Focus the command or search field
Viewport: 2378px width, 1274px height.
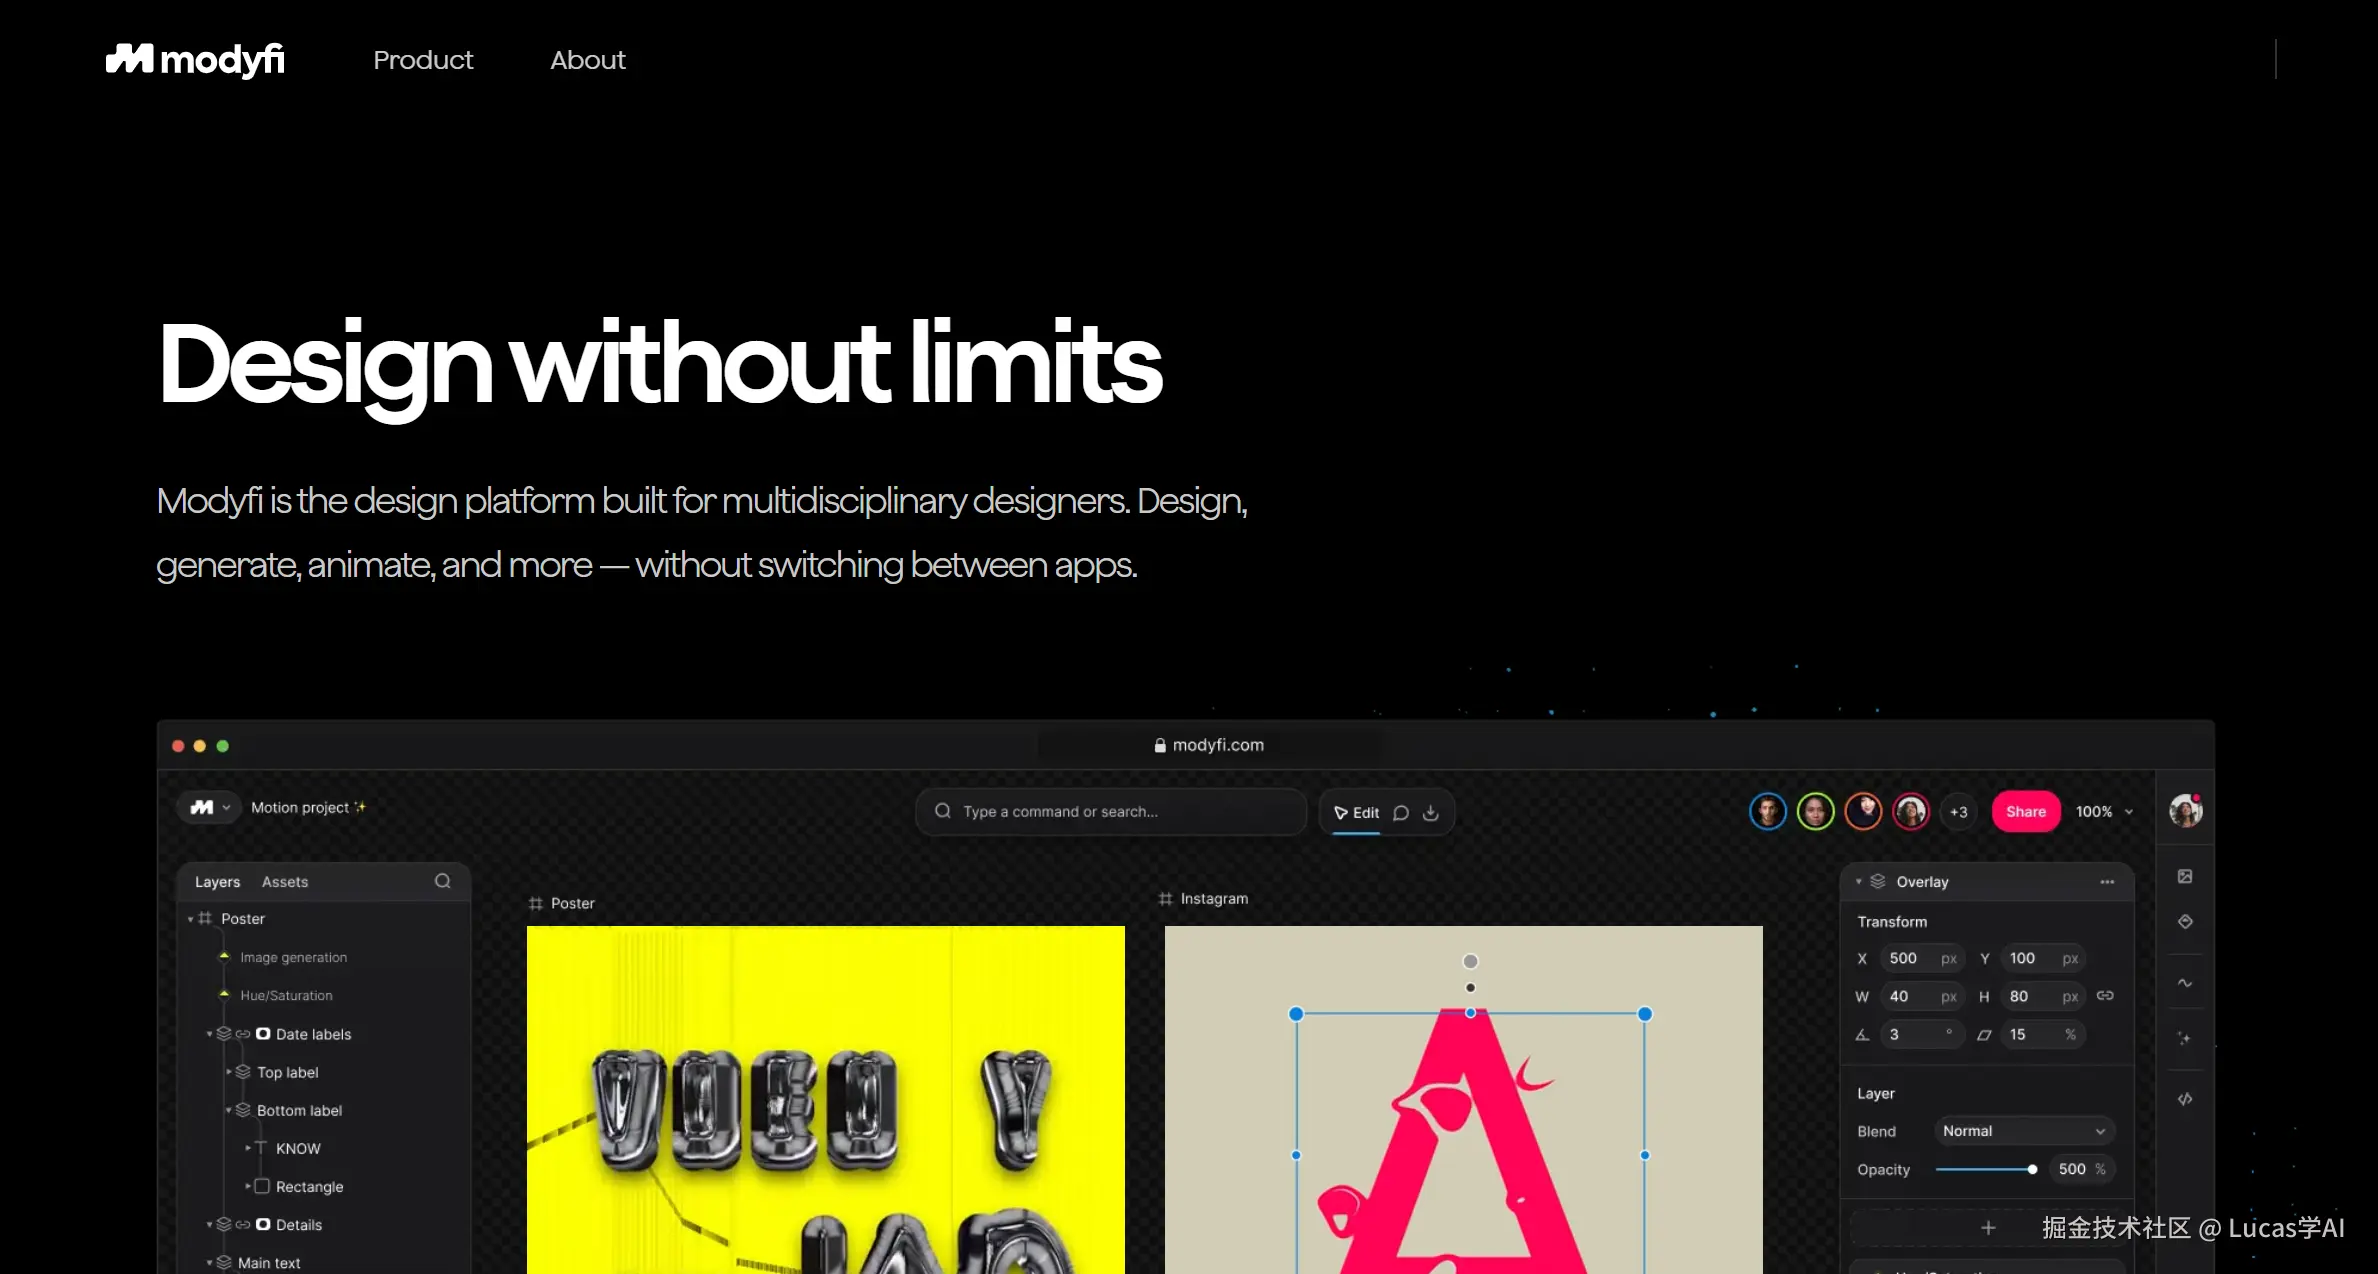coord(1111,812)
